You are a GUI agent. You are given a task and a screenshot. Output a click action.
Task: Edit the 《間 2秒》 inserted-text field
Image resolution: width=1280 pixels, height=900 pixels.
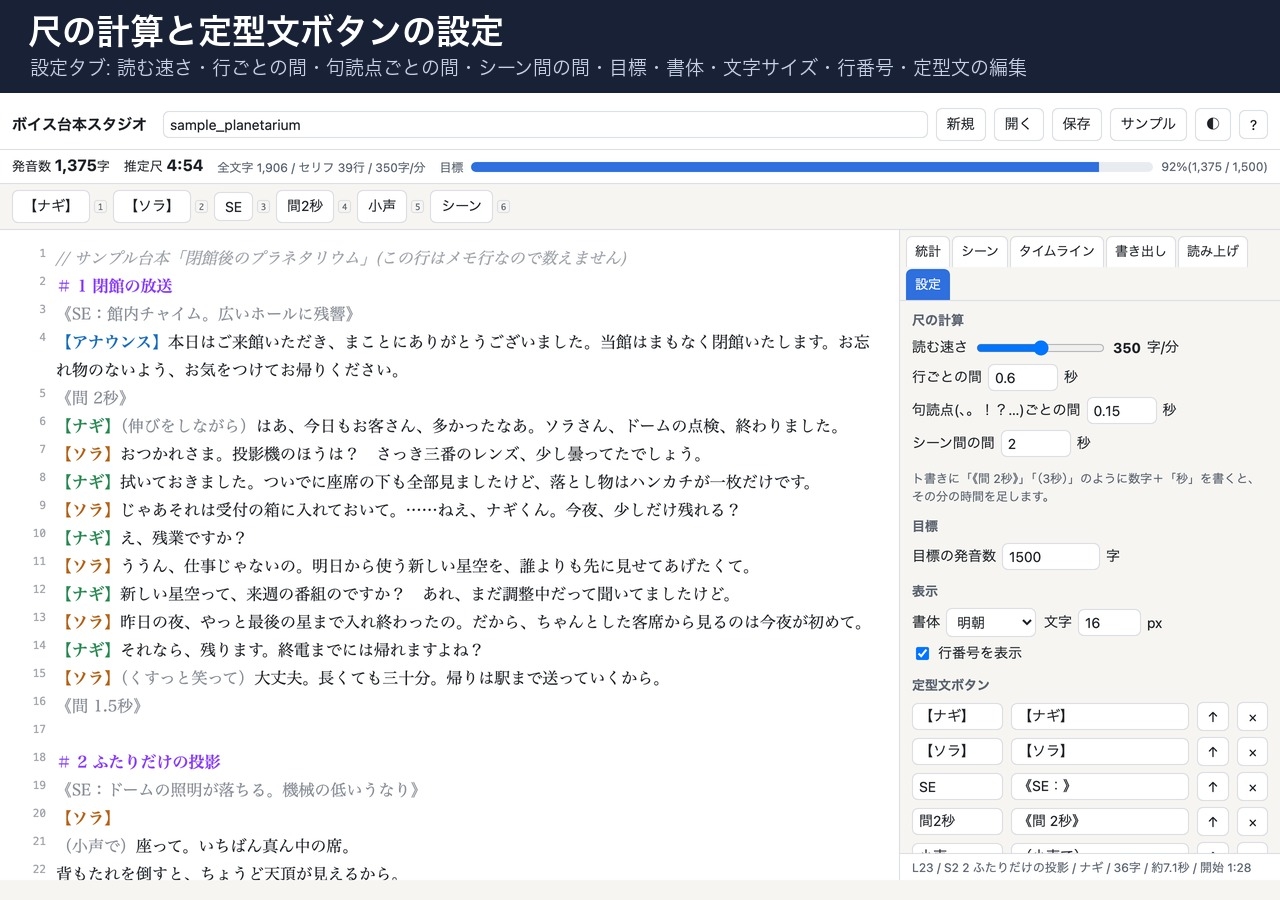pos(1099,822)
